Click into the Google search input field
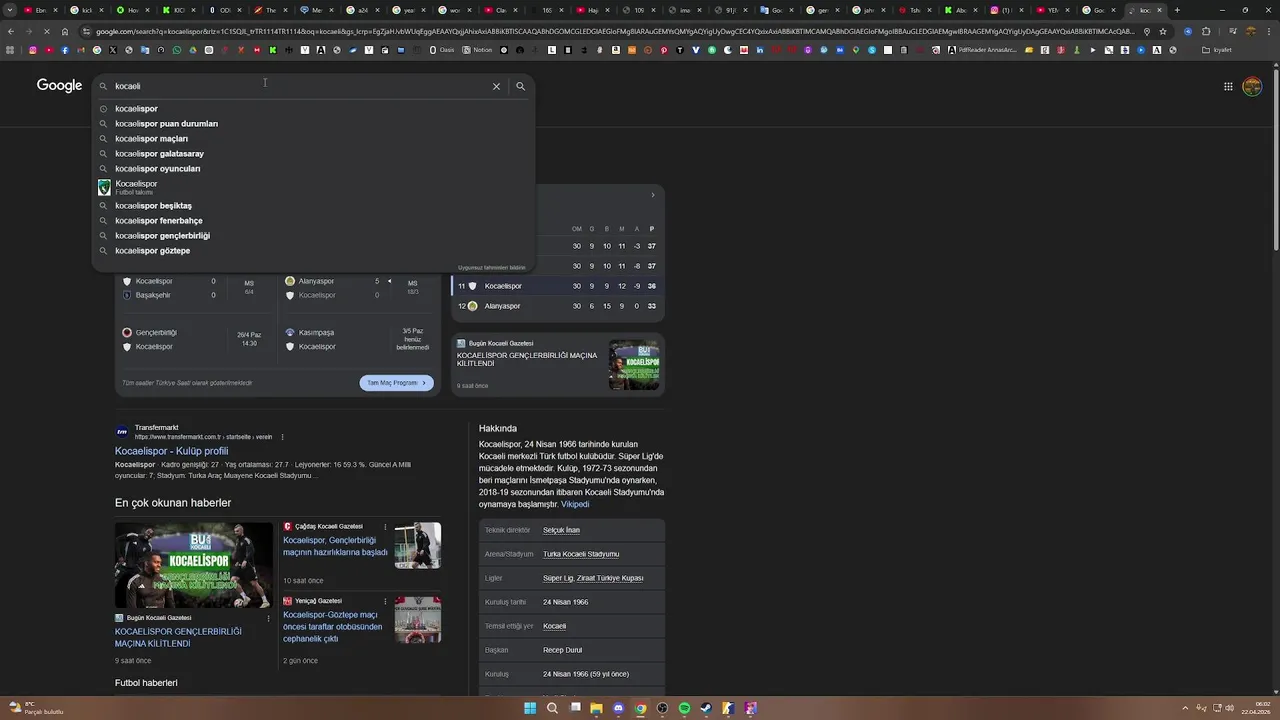 300,86
